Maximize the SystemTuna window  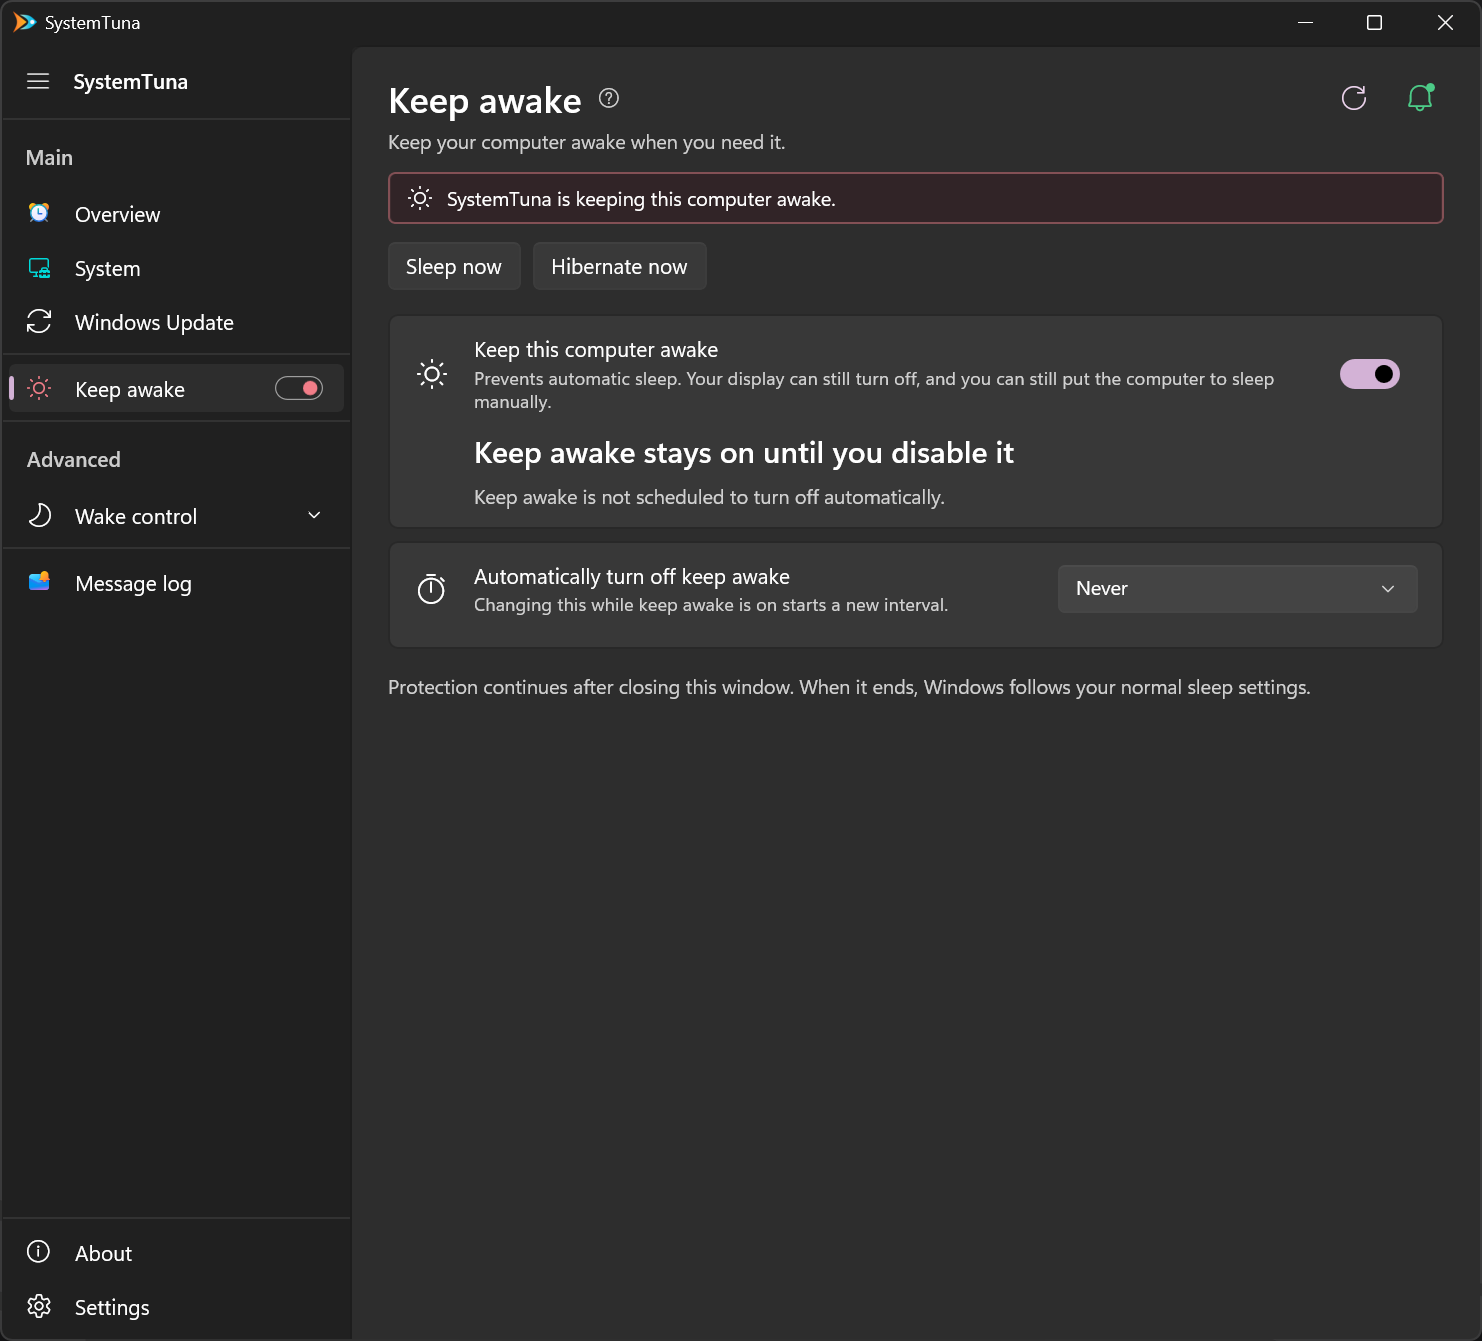(1374, 22)
